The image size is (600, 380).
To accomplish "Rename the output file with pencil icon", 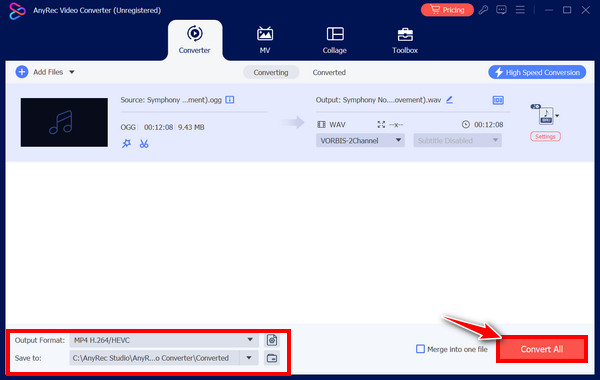I will point(450,100).
